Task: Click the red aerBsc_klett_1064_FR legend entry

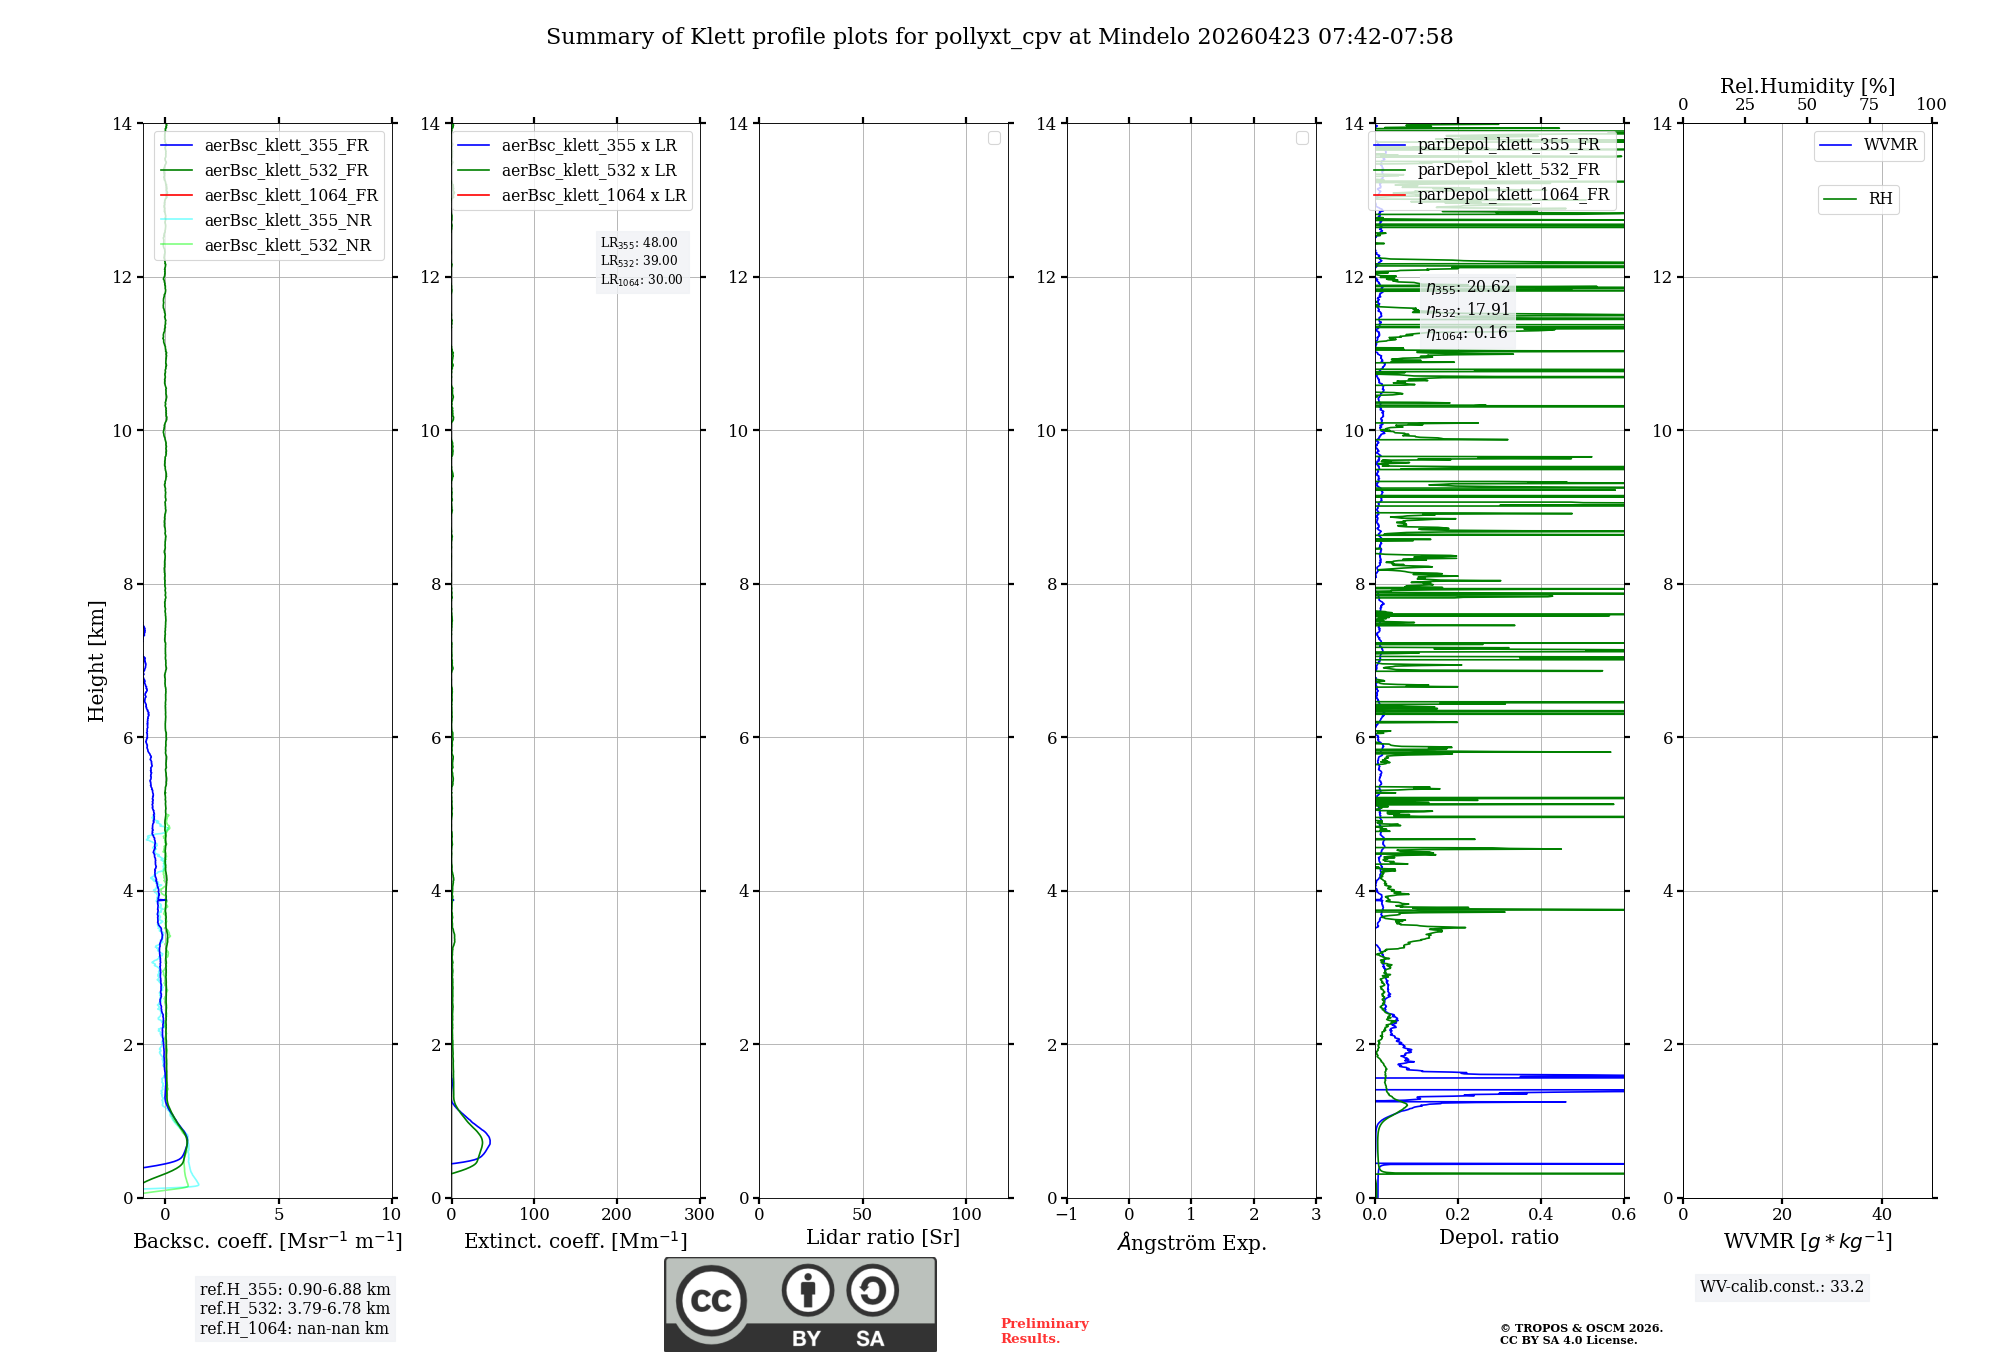Action: pos(290,196)
